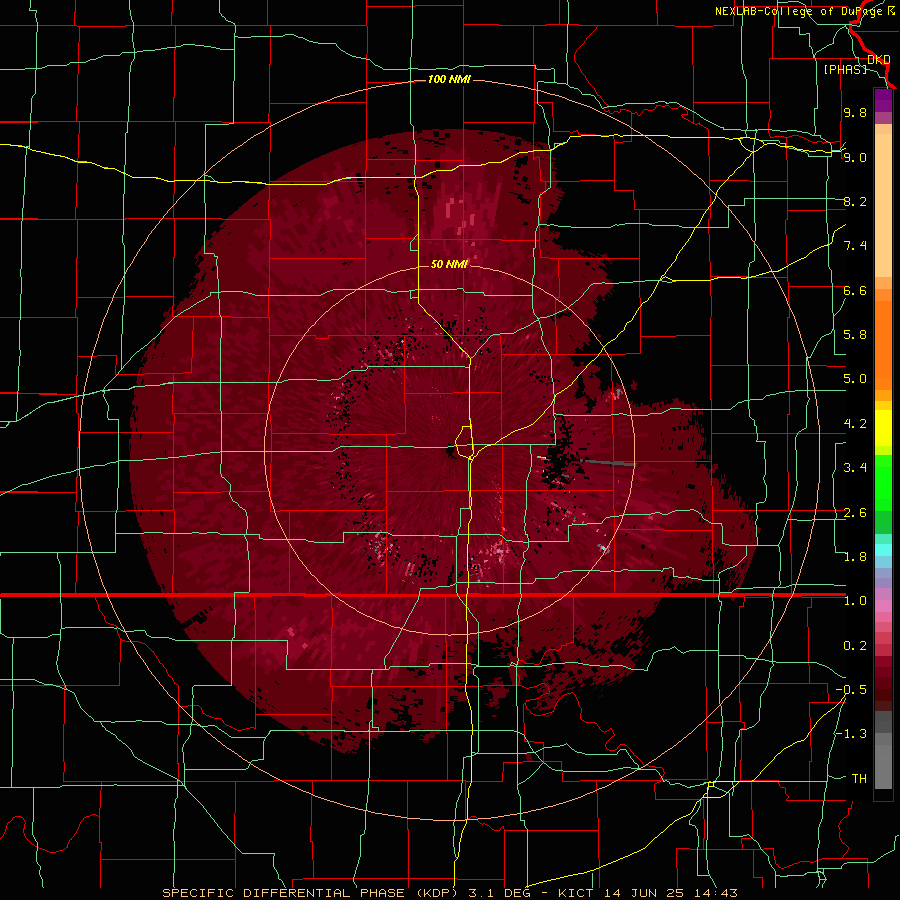Click the 14 JUN 25 14:43 timestamp
This screenshot has height=900, width=900.
670,893
